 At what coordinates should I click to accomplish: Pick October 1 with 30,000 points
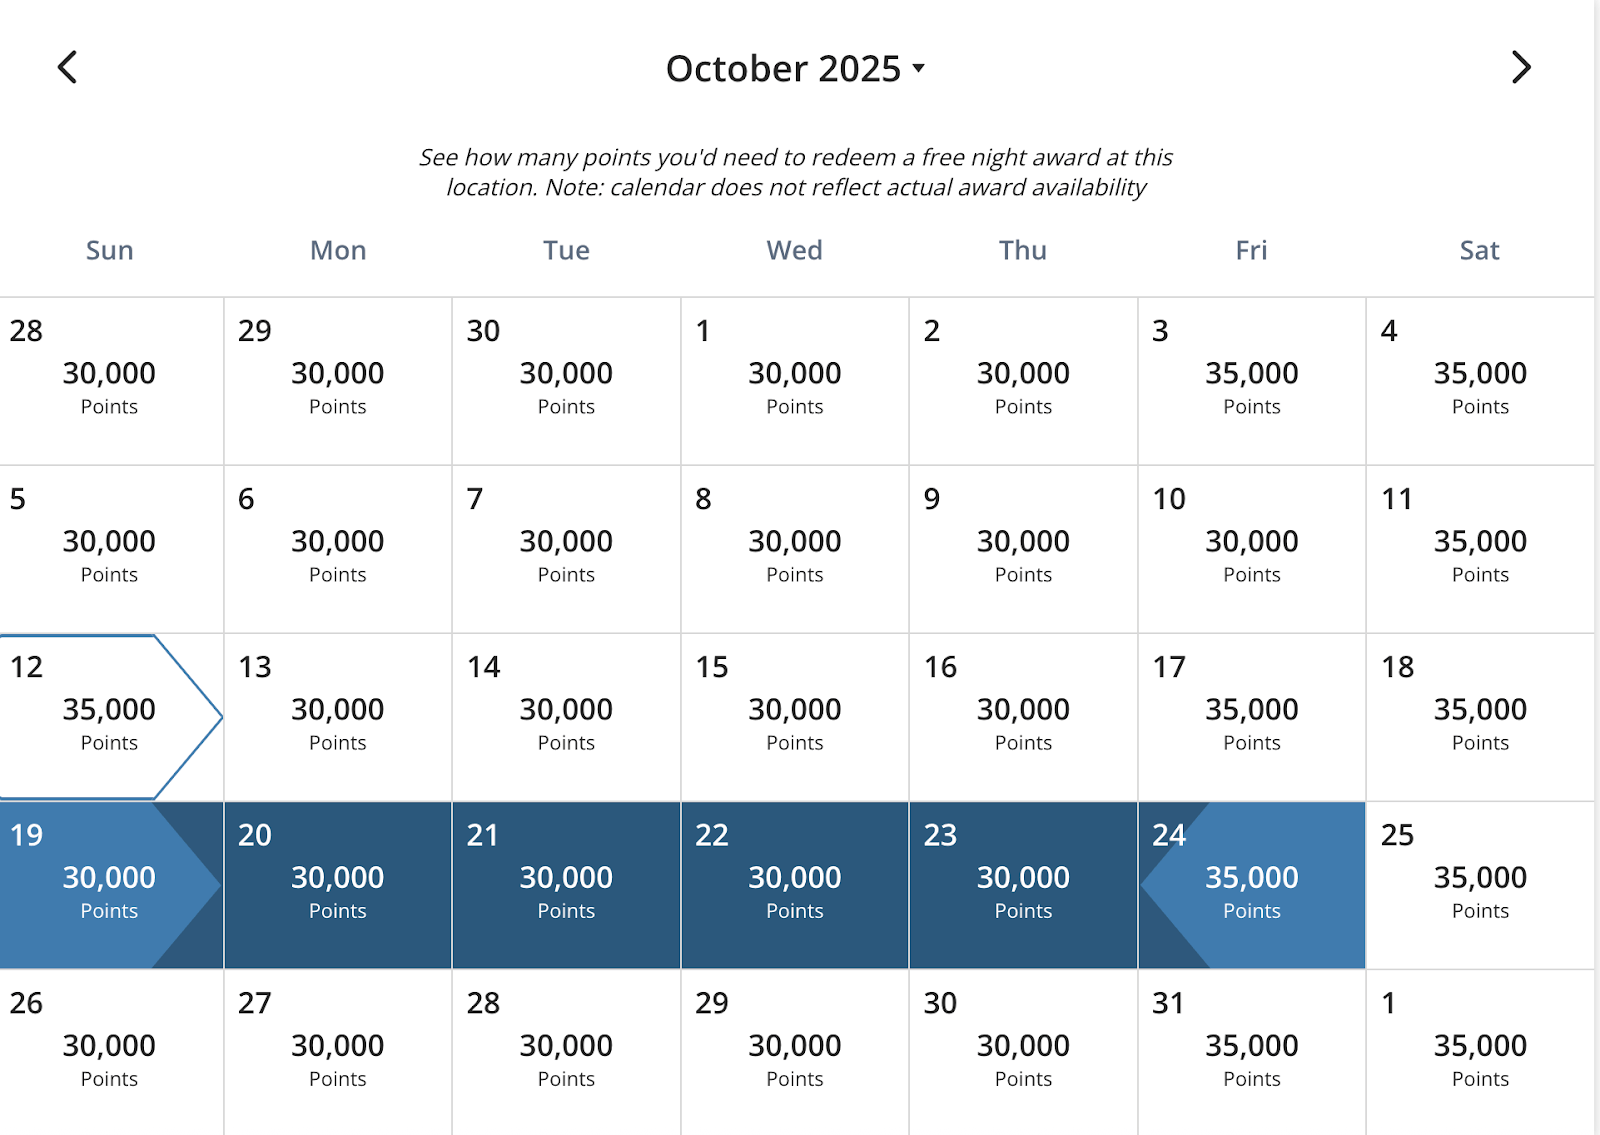(794, 381)
